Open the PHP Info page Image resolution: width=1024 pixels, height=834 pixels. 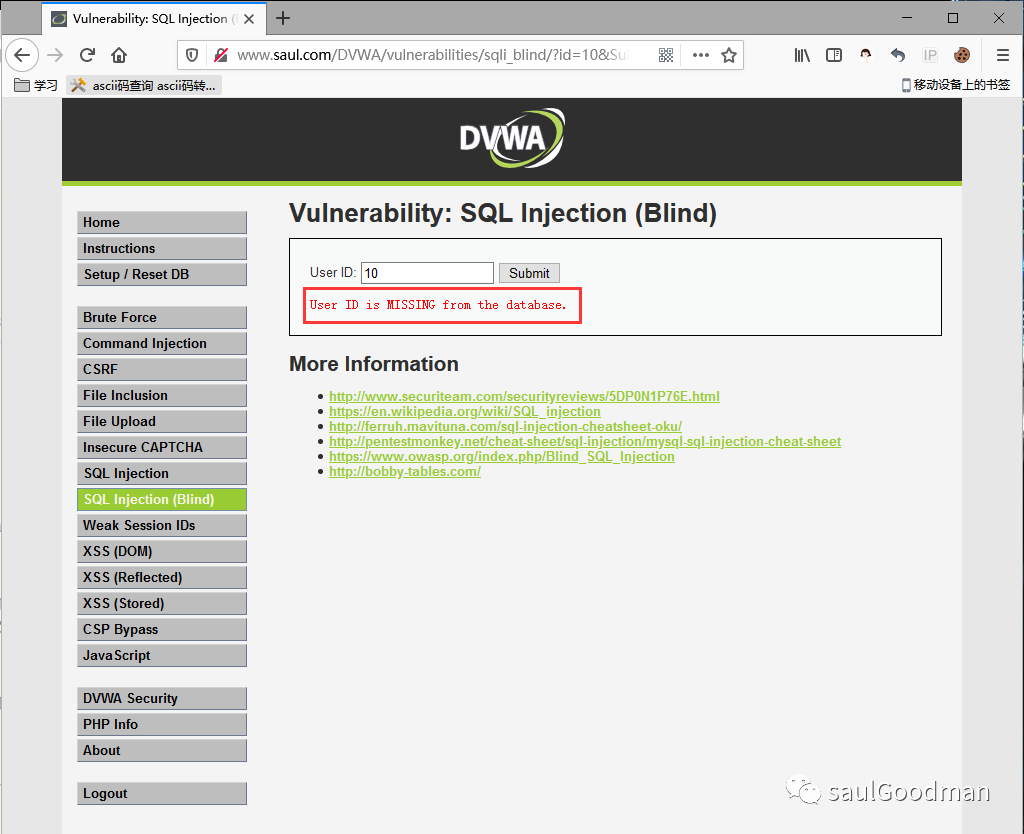162,724
